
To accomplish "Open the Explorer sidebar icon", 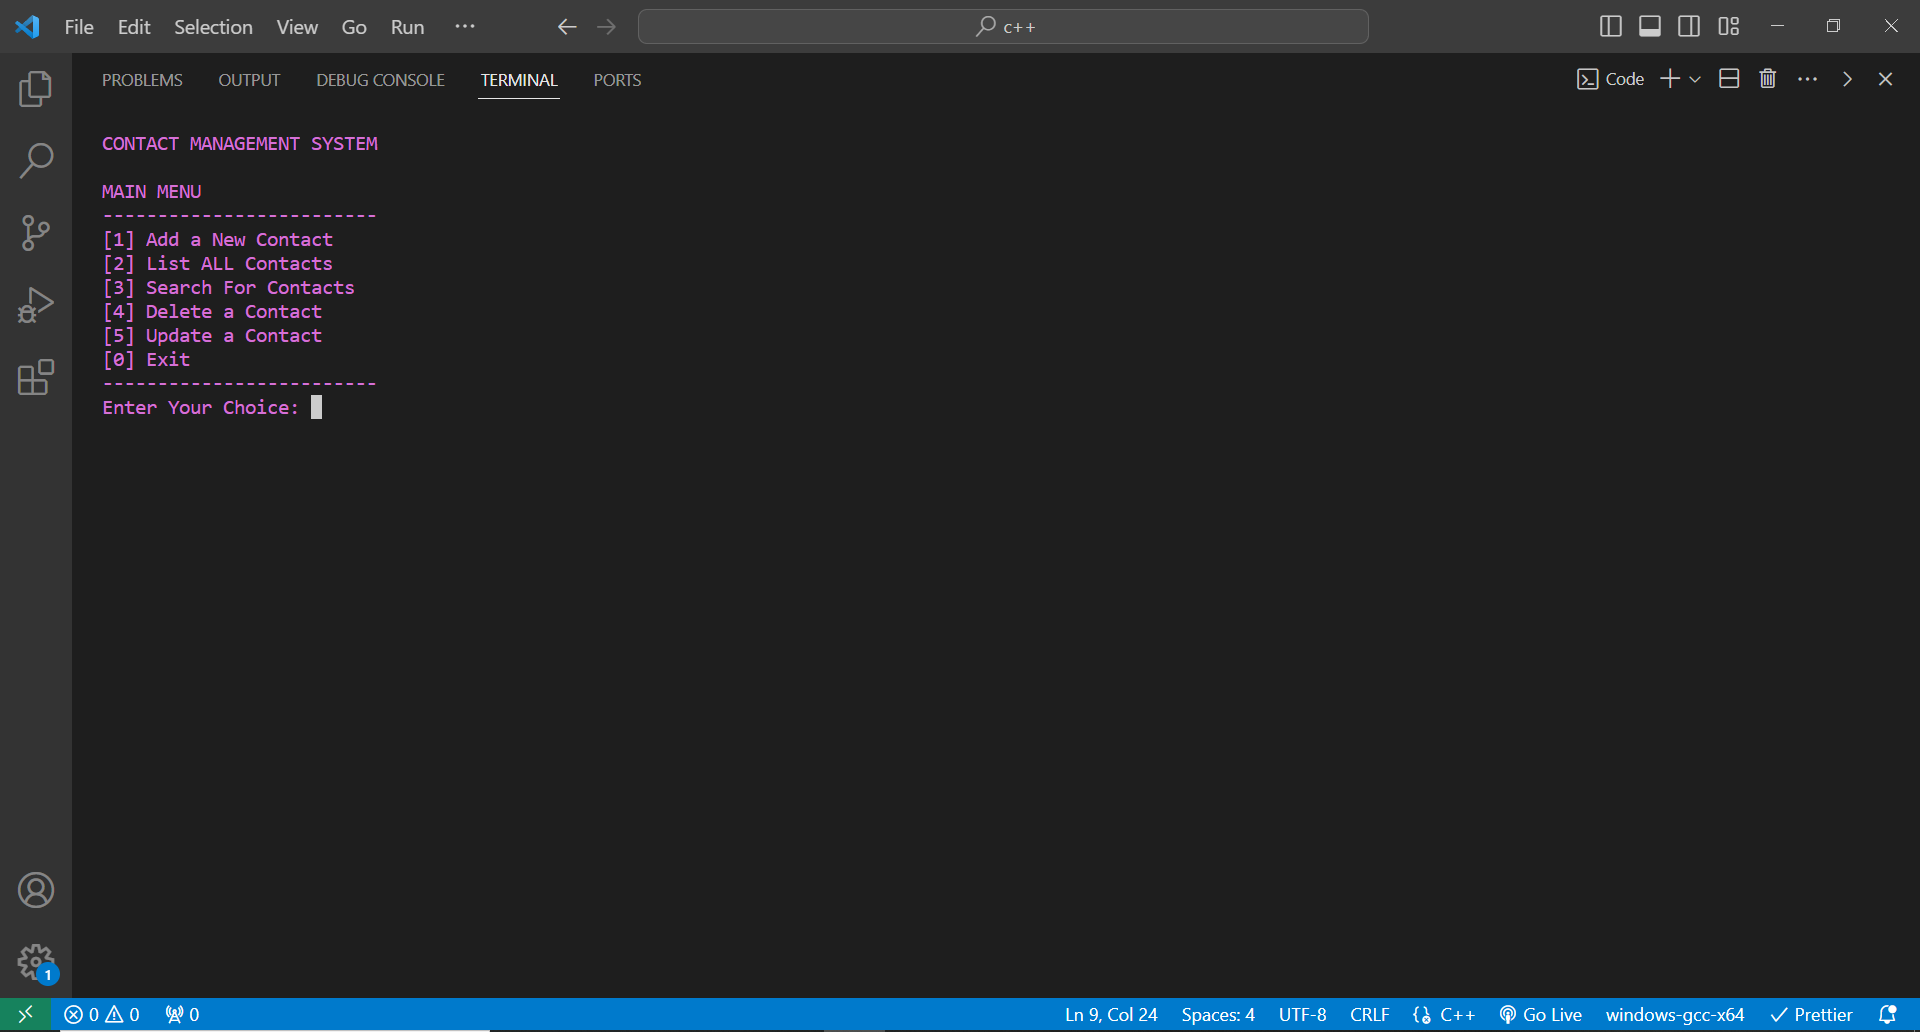I will click(36, 89).
